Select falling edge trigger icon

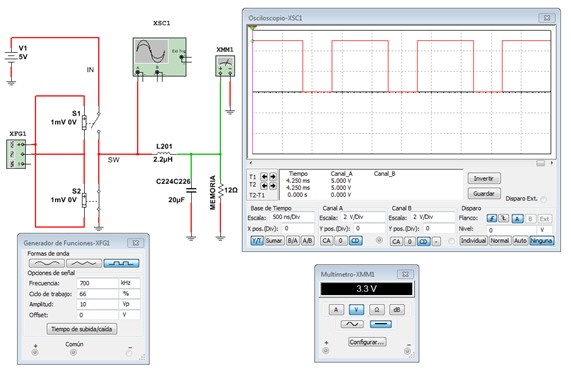503,218
